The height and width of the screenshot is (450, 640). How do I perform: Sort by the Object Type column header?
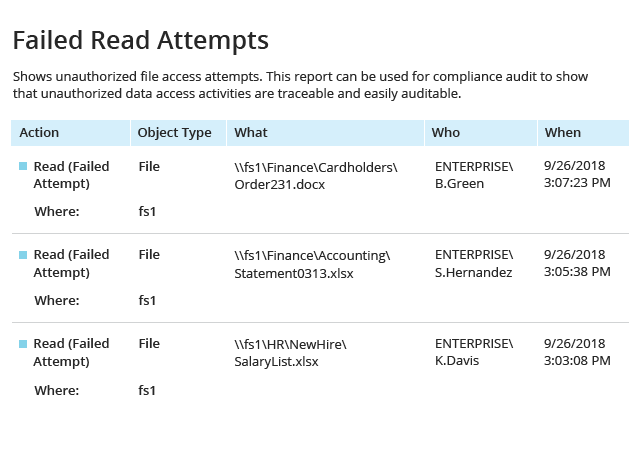(x=178, y=133)
